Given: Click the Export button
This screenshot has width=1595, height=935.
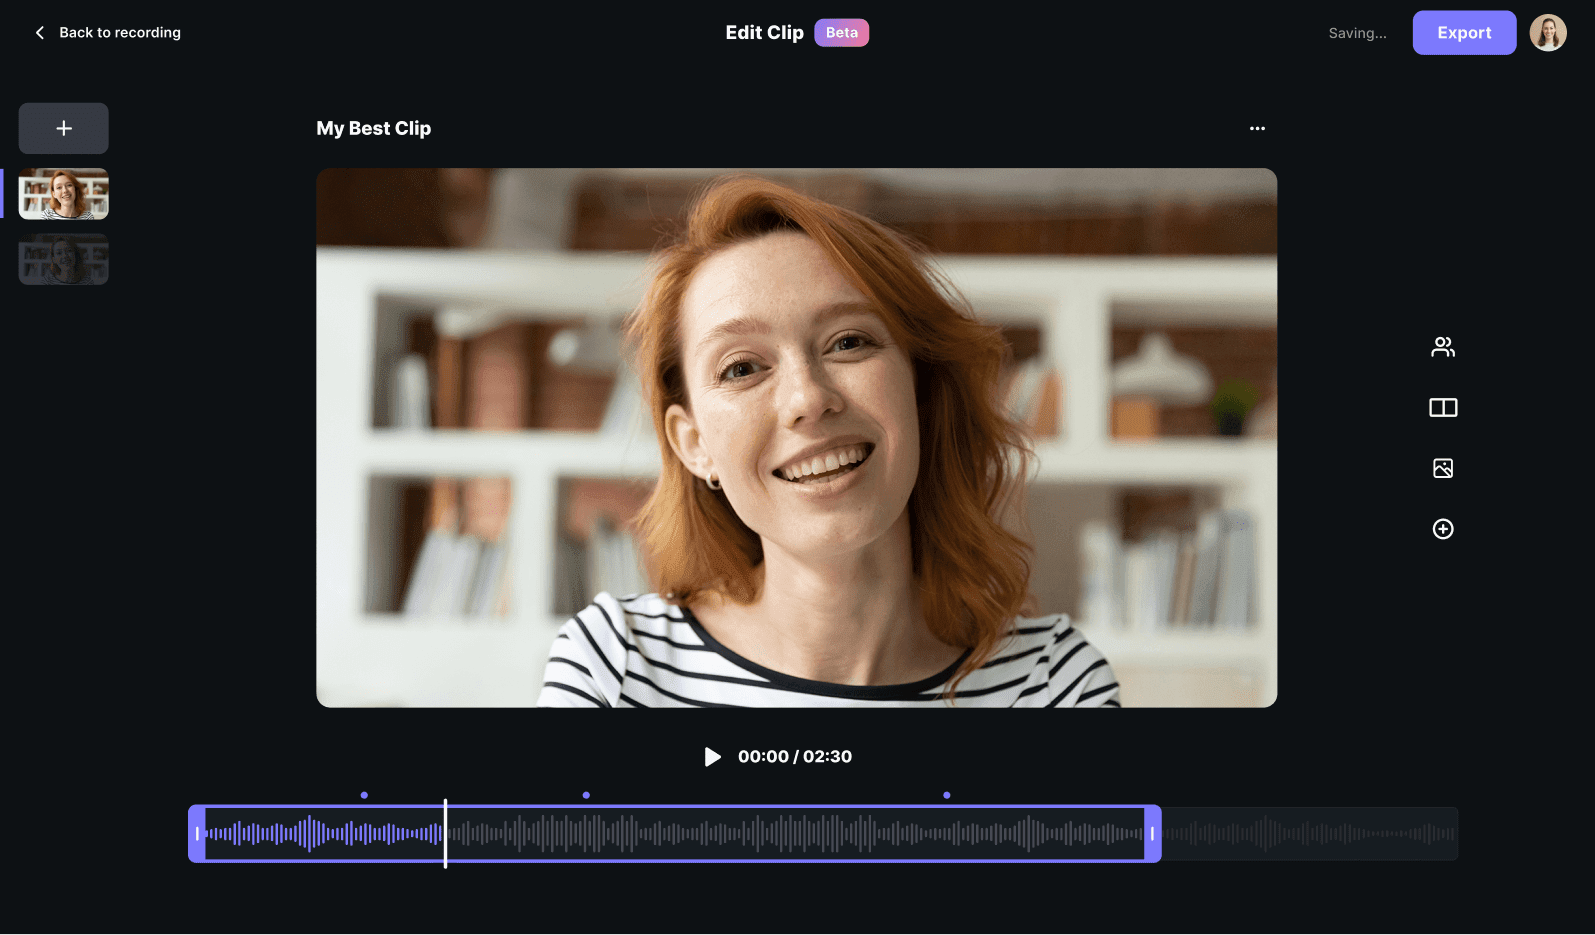Looking at the screenshot, I should click(x=1463, y=33).
